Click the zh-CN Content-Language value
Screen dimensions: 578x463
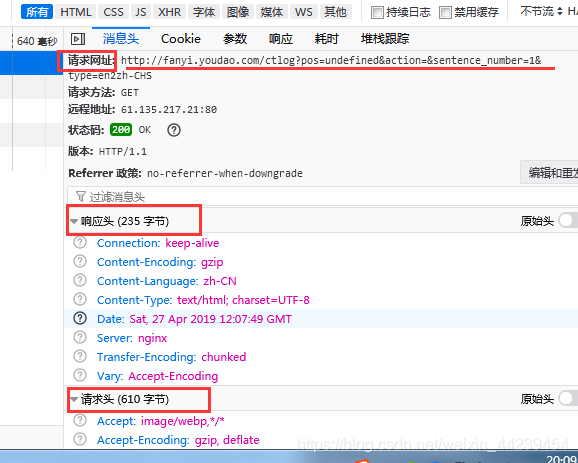pos(220,281)
